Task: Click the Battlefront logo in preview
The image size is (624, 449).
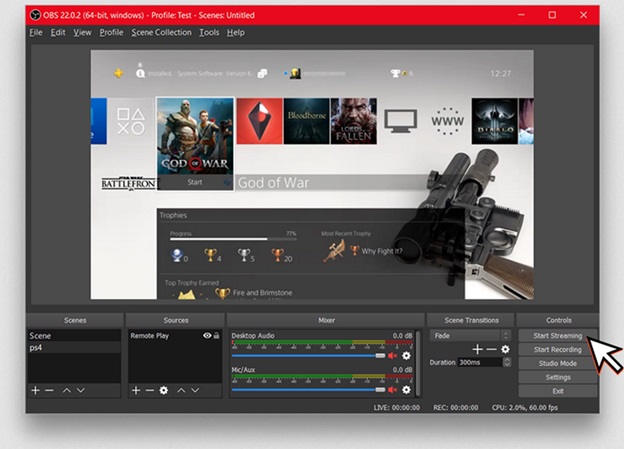Action: click(130, 184)
